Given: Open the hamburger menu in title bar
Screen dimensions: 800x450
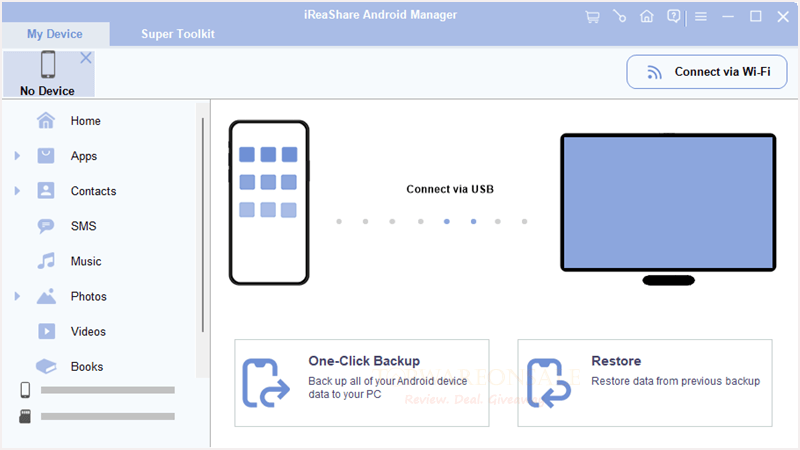Looking at the screenshot, I should point(701,17).
